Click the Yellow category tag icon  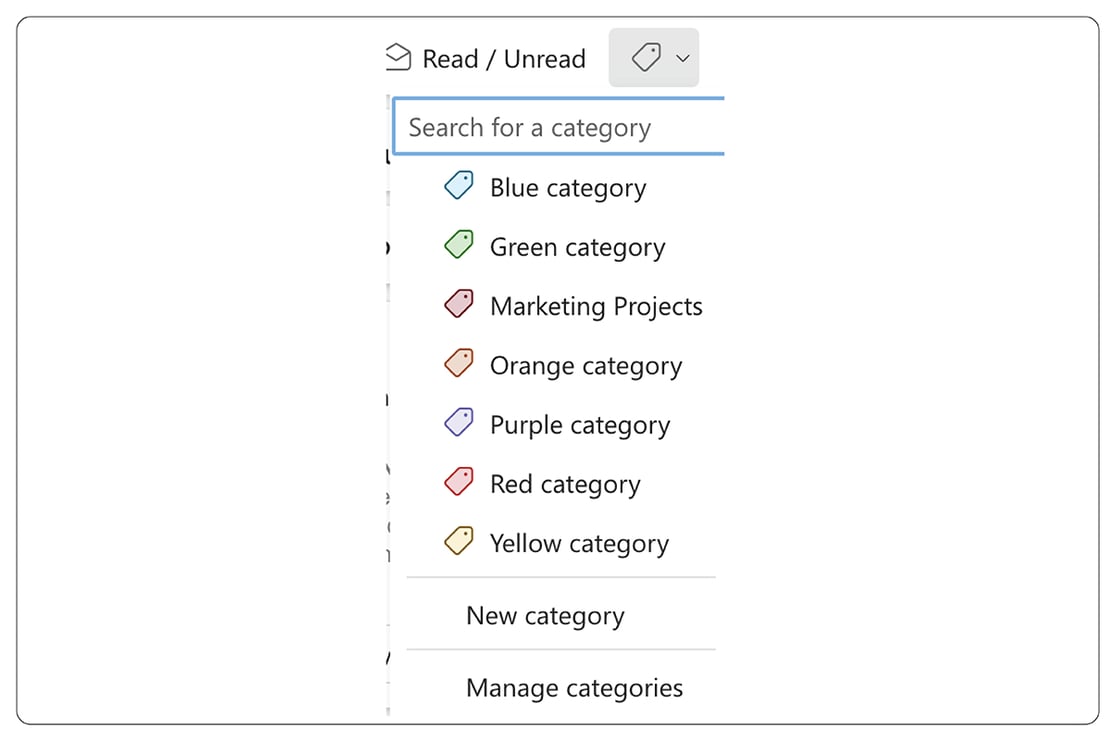(457, 540)
